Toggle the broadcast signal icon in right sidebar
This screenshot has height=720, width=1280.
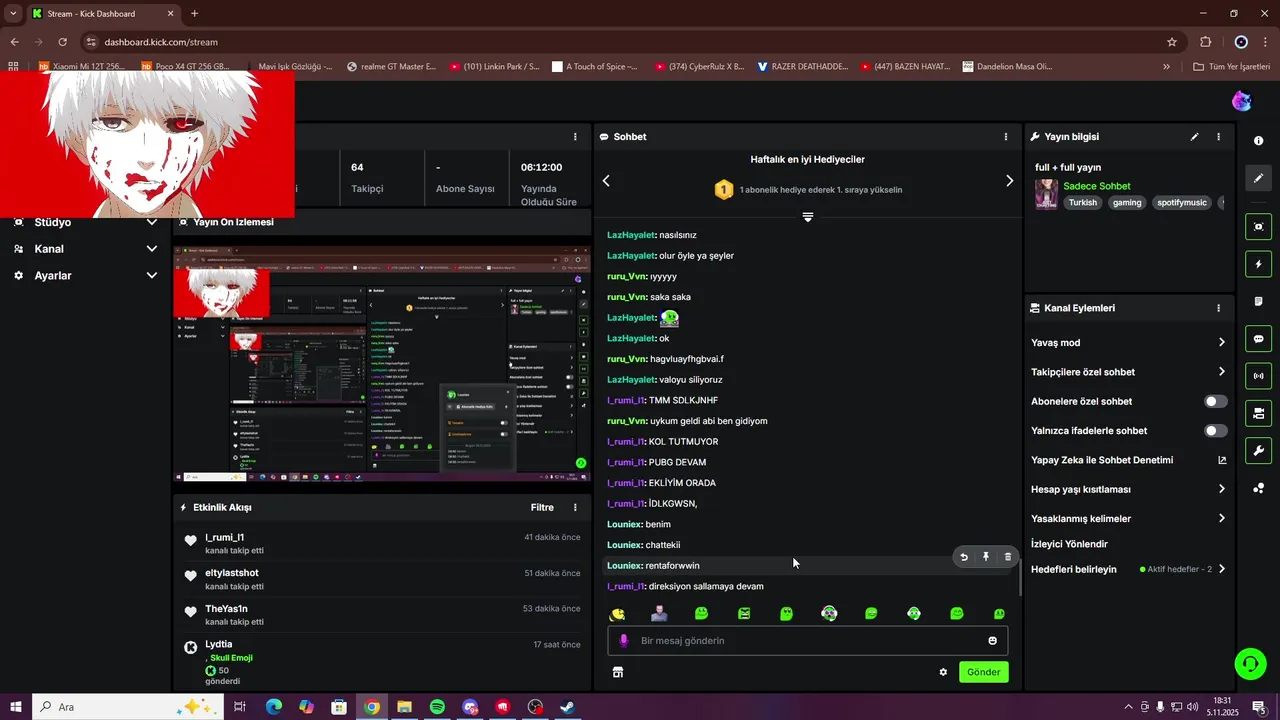[x=1259, y=376]
